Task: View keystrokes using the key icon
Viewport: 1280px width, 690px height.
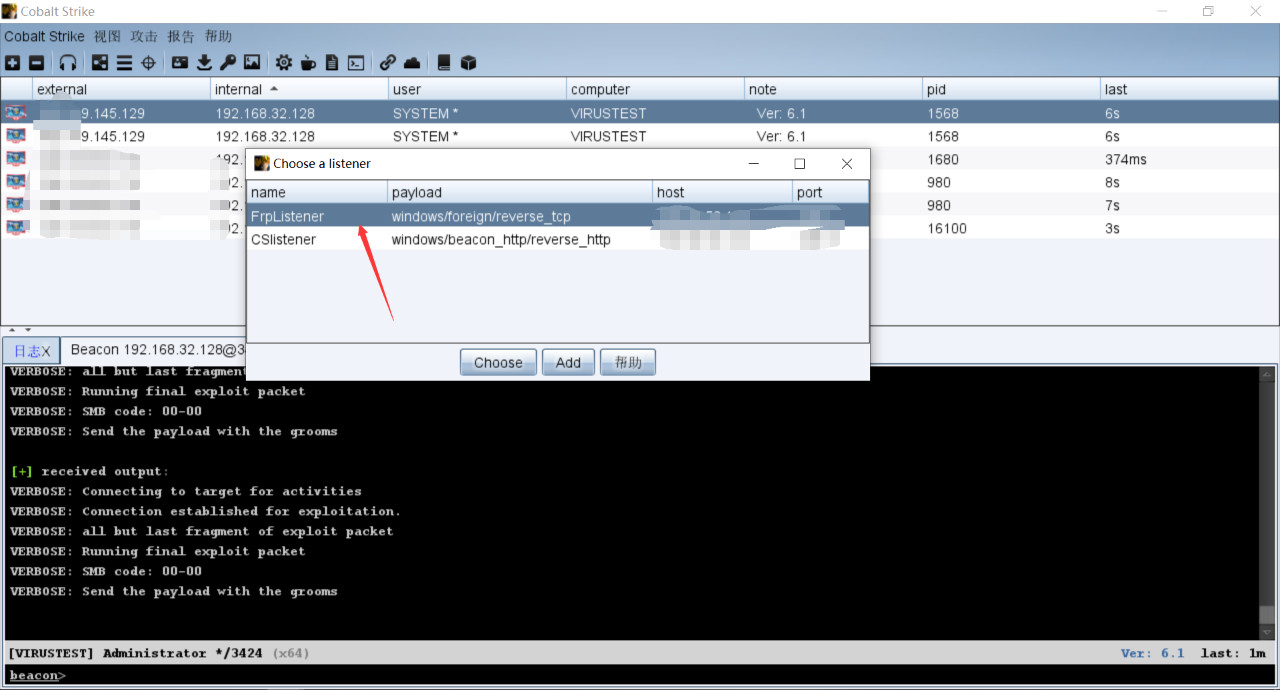Action: [228, 62]
